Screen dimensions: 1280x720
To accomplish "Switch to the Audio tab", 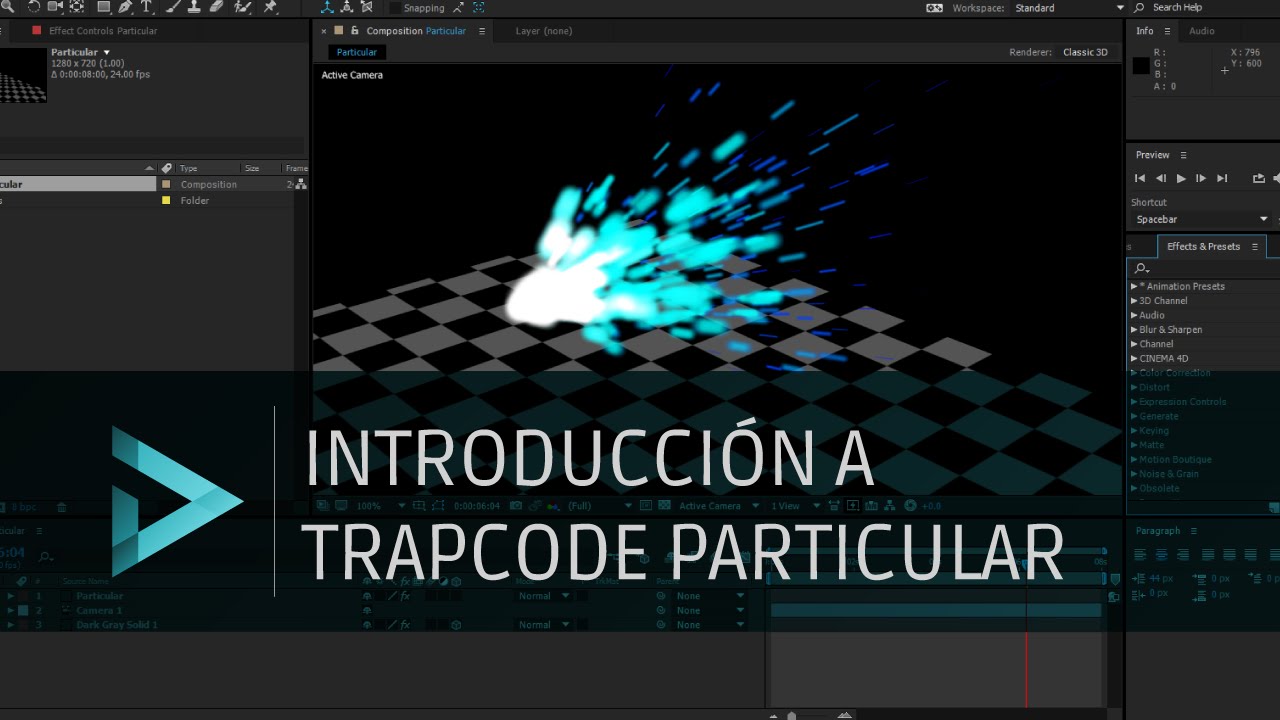I will 1202,31.
